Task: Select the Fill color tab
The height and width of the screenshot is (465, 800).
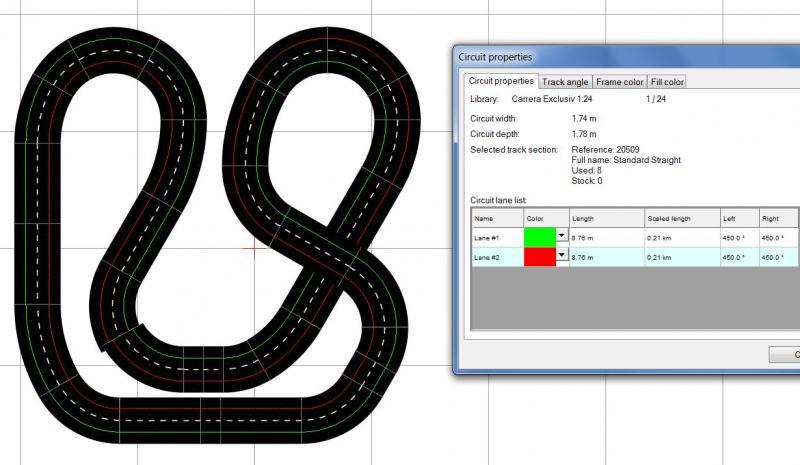Action: (667, 82)
